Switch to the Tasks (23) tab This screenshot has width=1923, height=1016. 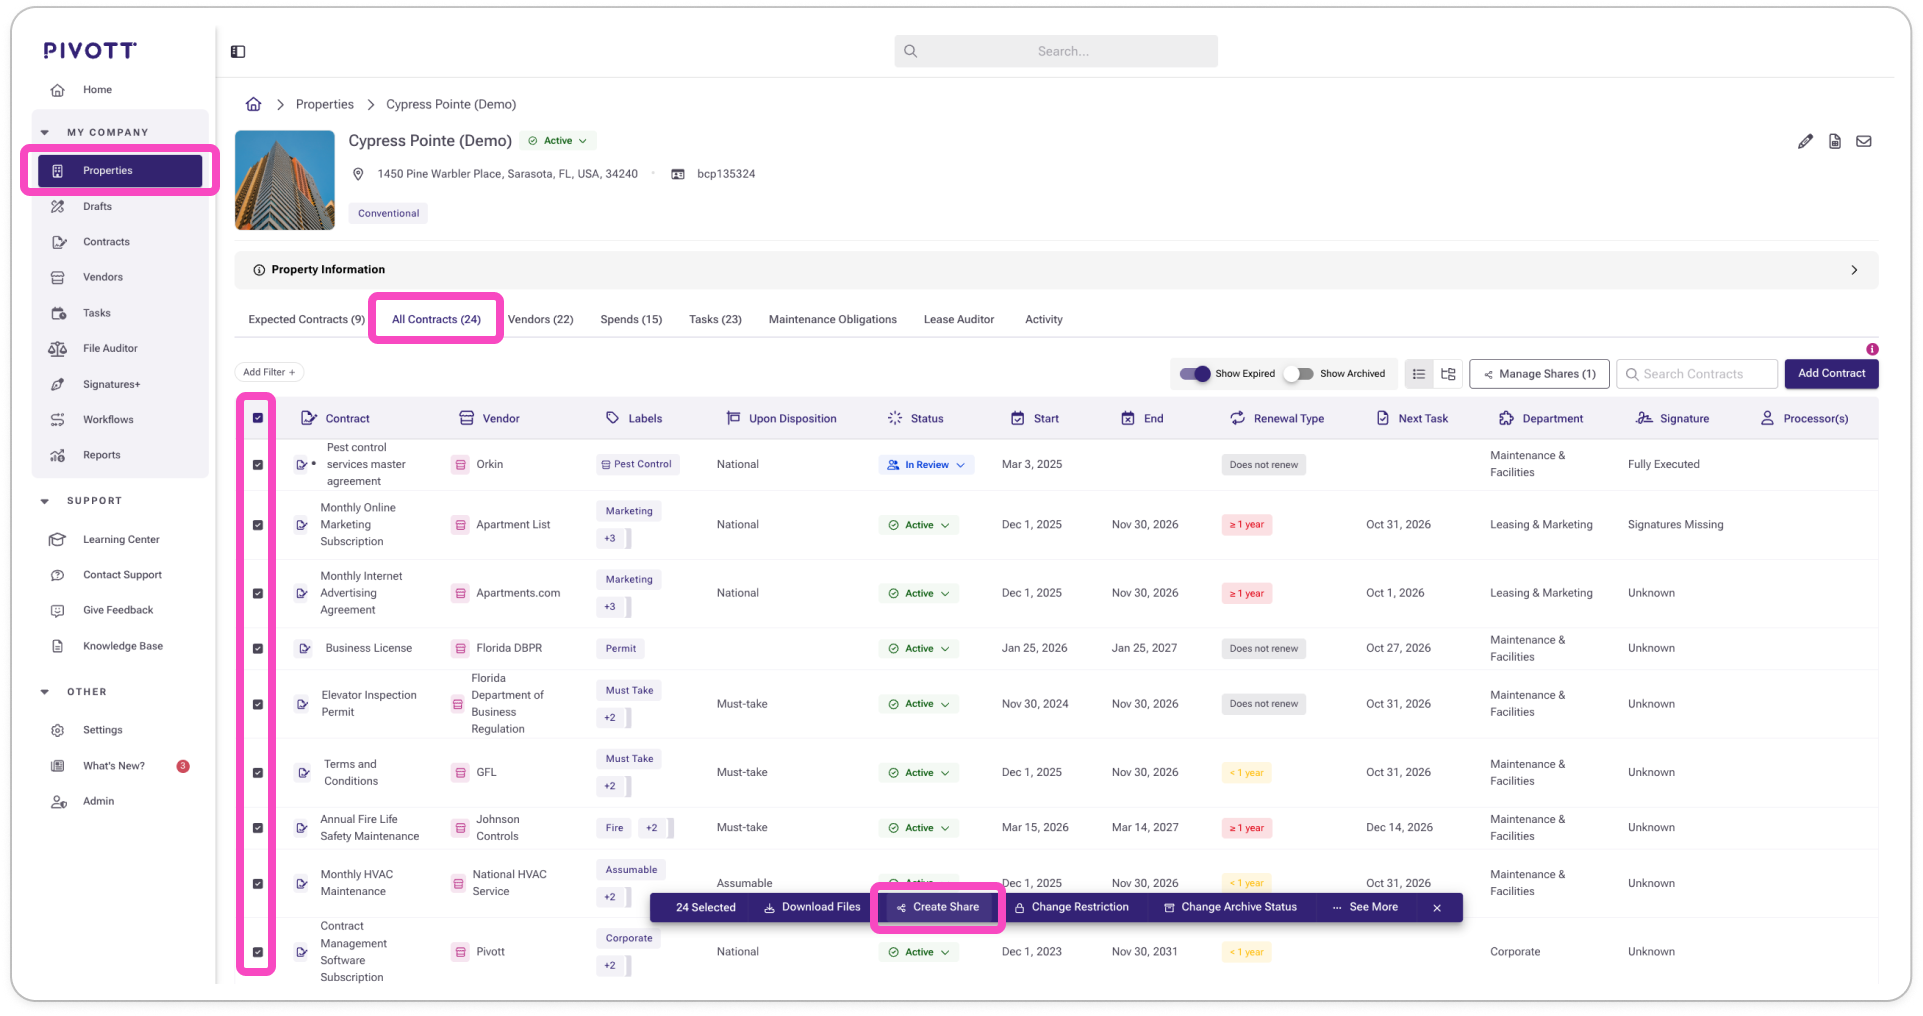pyautogui.click(x=715, y=320)
